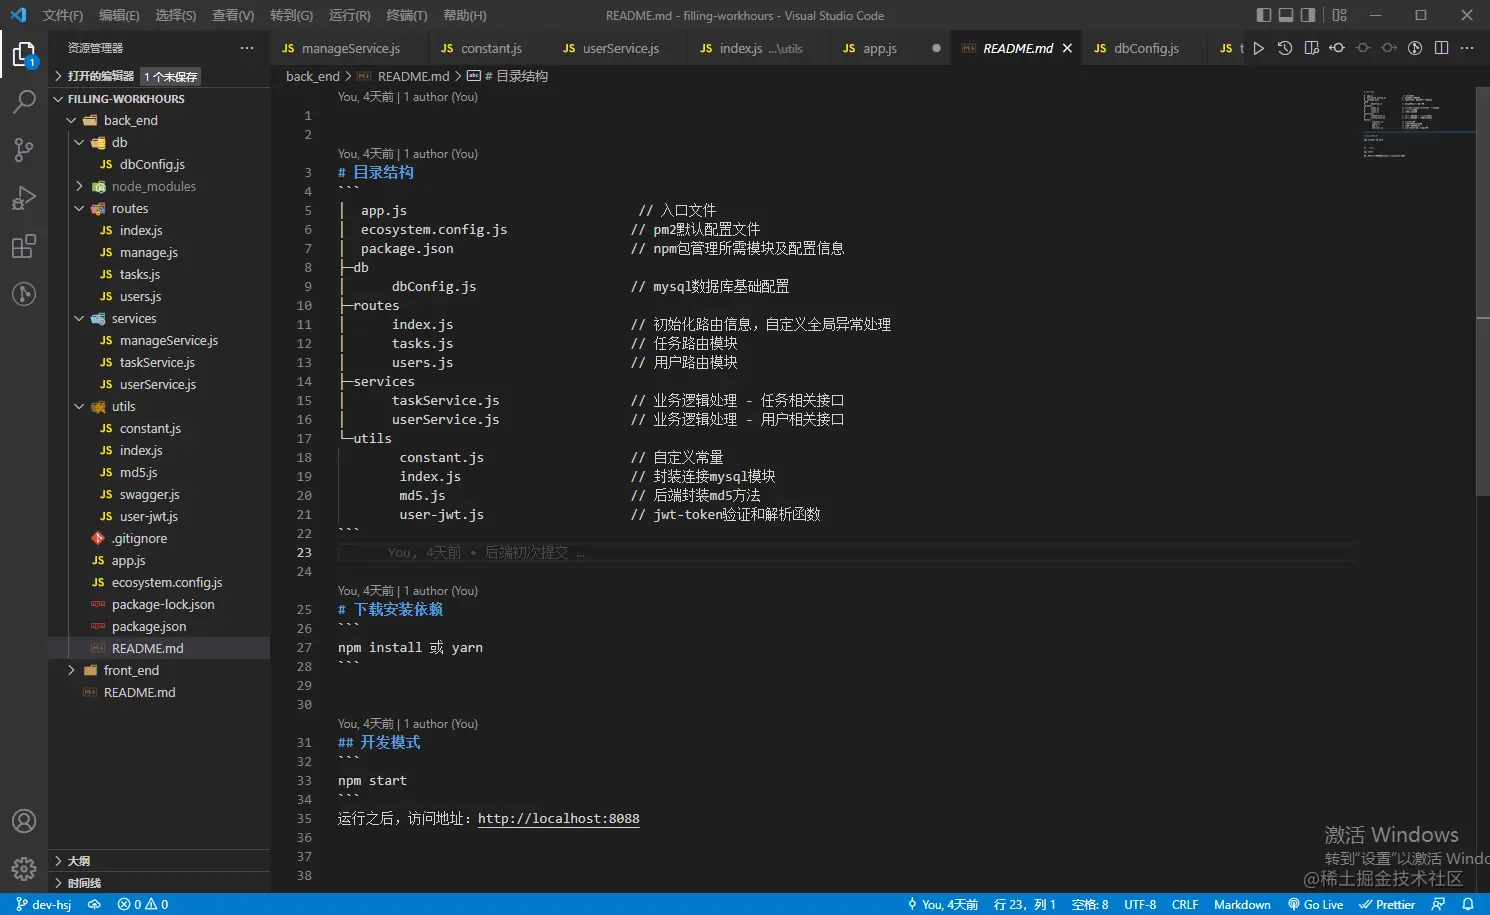
Task: Open the Search view in the Activity Bar
Action: coord(24,101)
